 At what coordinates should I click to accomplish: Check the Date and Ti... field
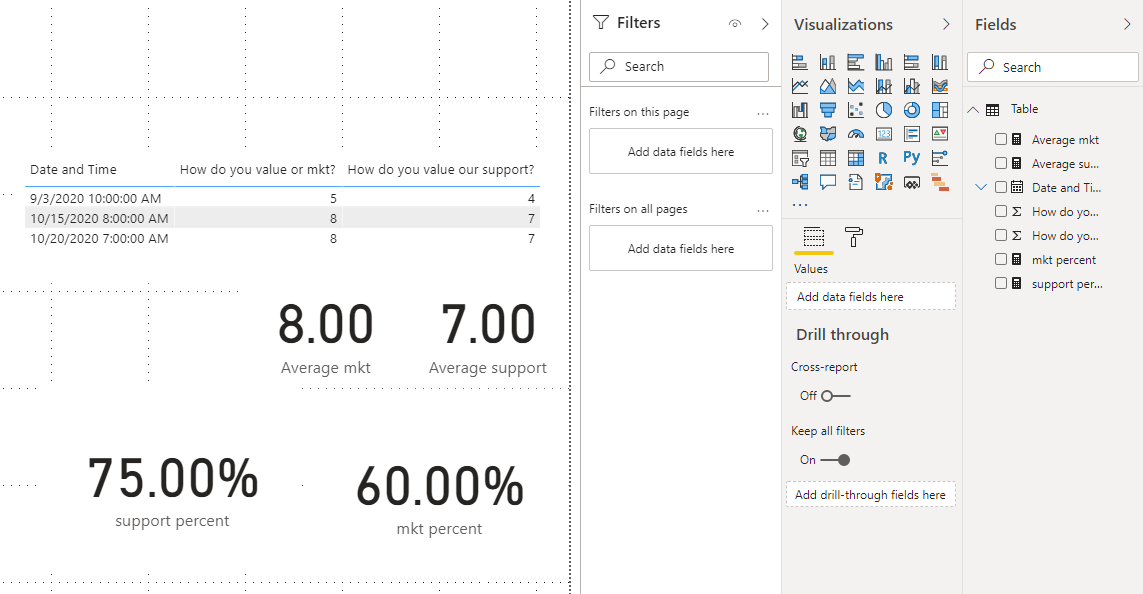(1001, 187)
